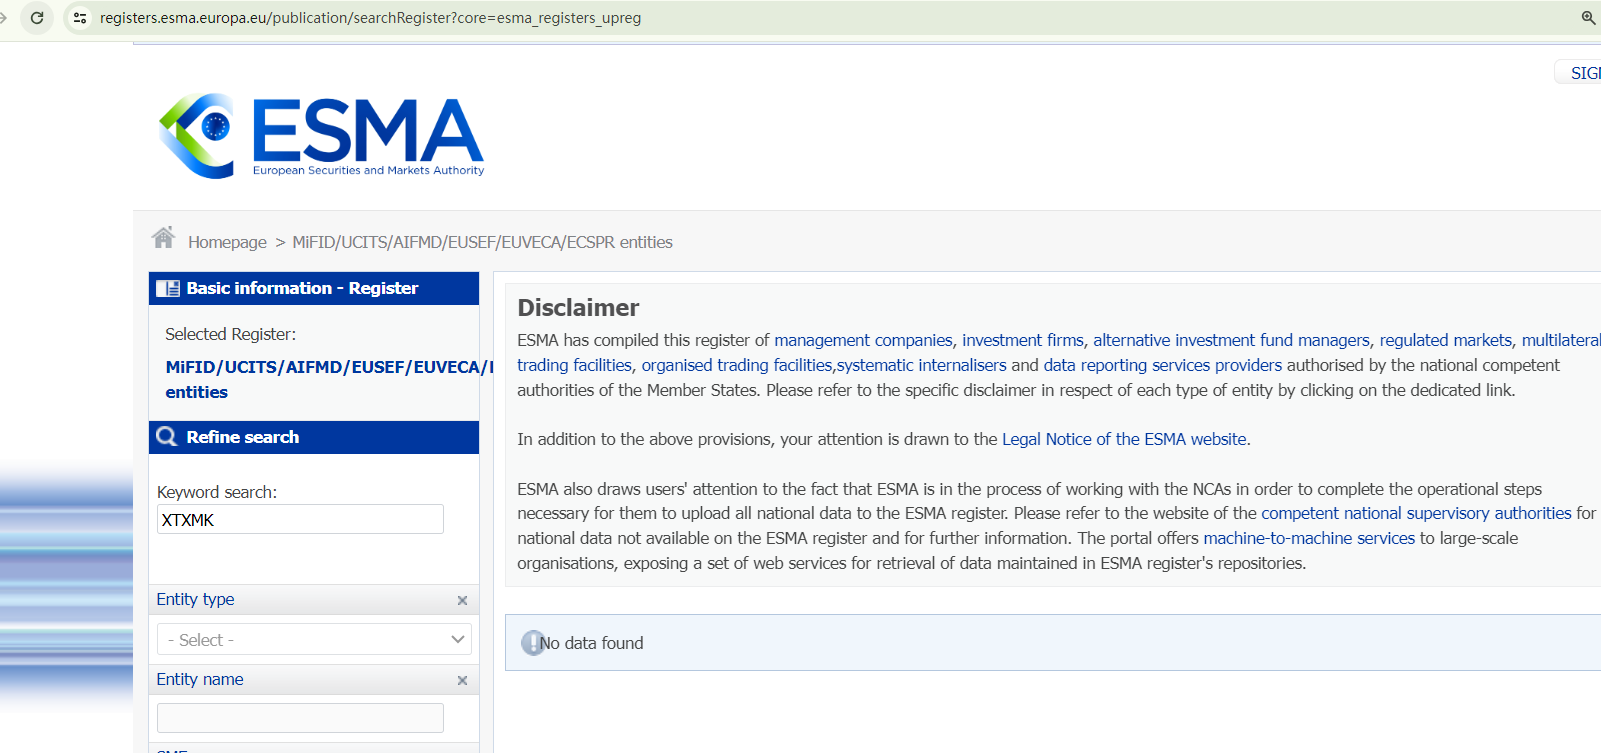The height and width of the screenshot is (753, 1601).
Task: Open the management companies disclaimer link
Action: click(x=863, y=340)
